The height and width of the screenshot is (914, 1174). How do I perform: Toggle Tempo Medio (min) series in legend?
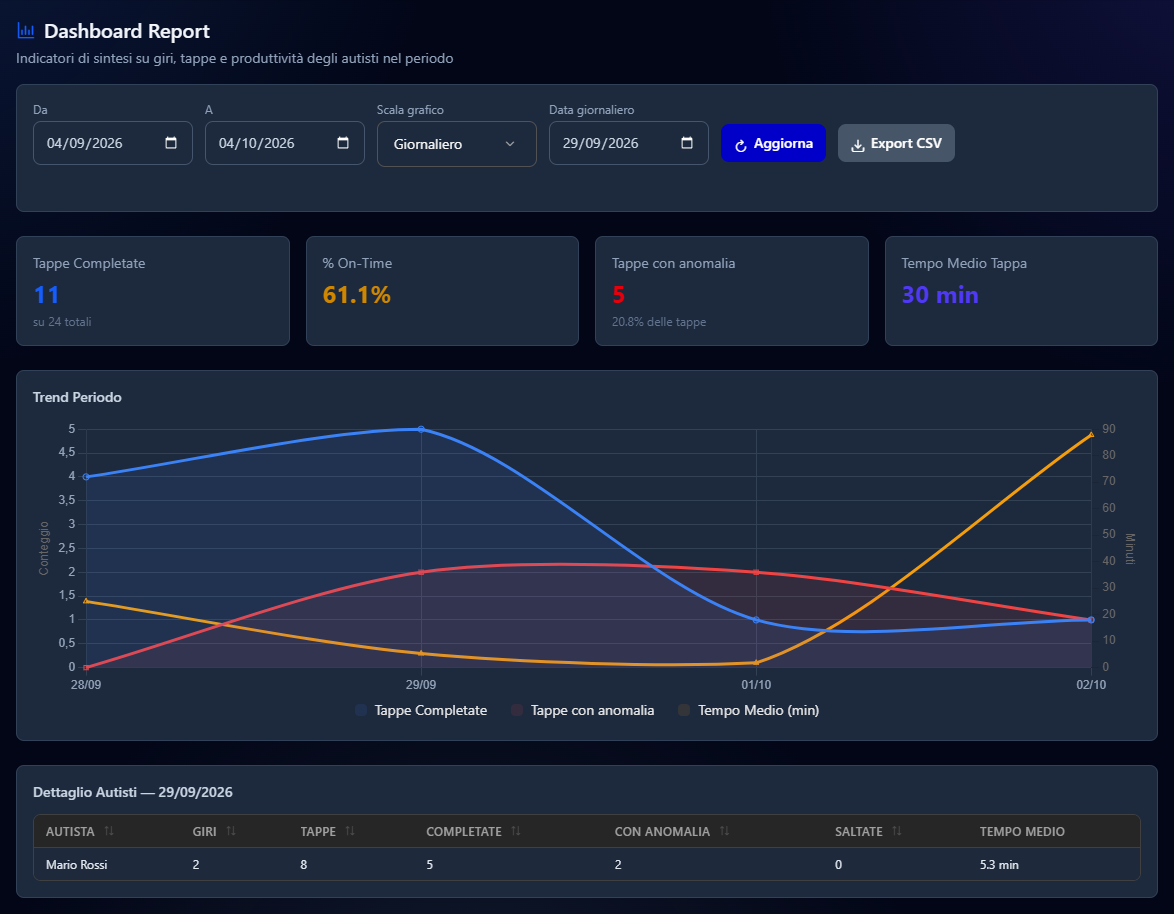pyautogui.click(x=749, y=710)
